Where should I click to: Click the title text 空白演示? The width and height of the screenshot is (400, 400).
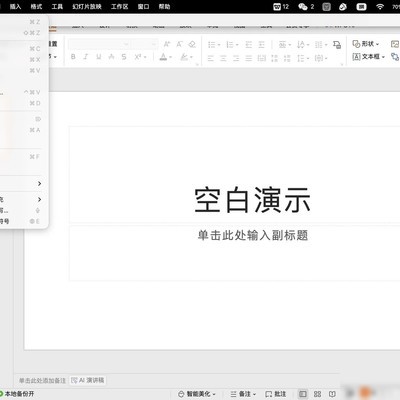[252, 200]
